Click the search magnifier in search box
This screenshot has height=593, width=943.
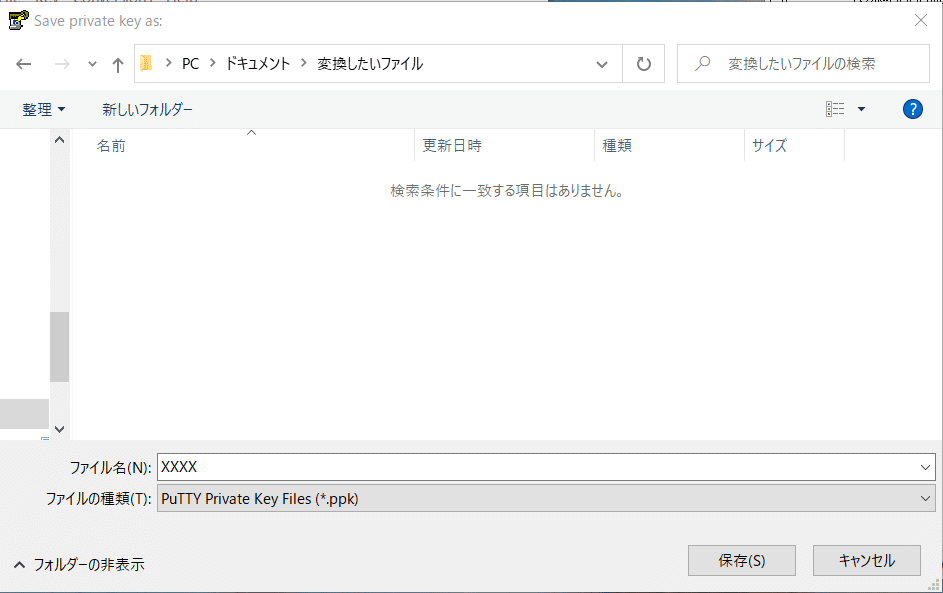pos(704,63)
